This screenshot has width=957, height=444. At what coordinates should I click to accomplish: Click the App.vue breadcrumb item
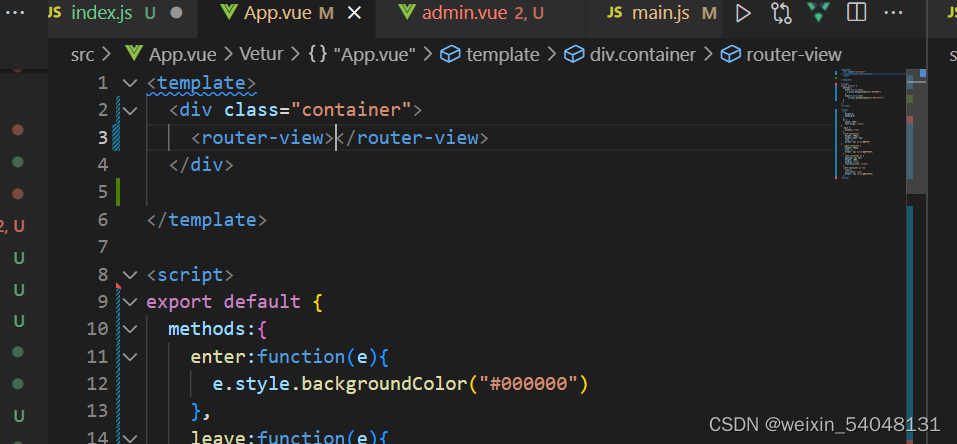(x=182, y=54)
